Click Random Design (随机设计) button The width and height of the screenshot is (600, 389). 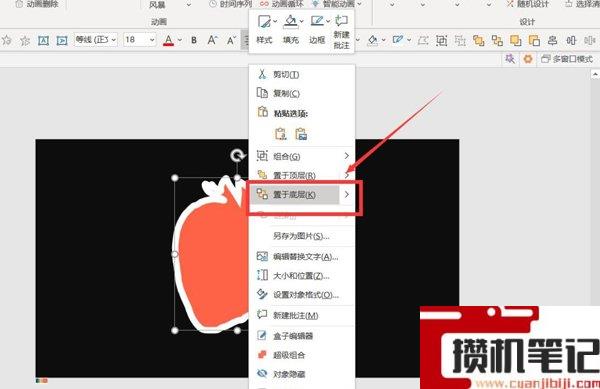pyautogui.click(x=528, y=4)
